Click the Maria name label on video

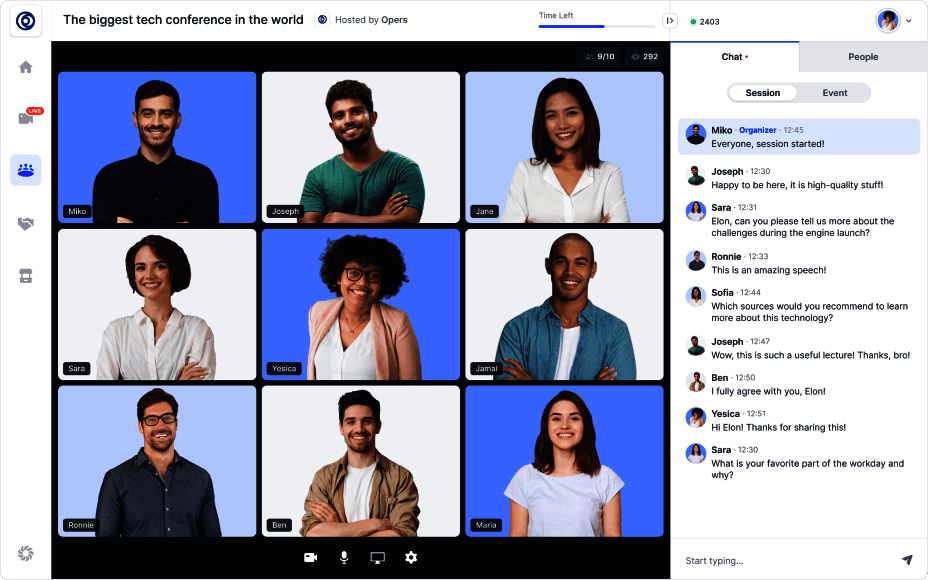(486, 525)
